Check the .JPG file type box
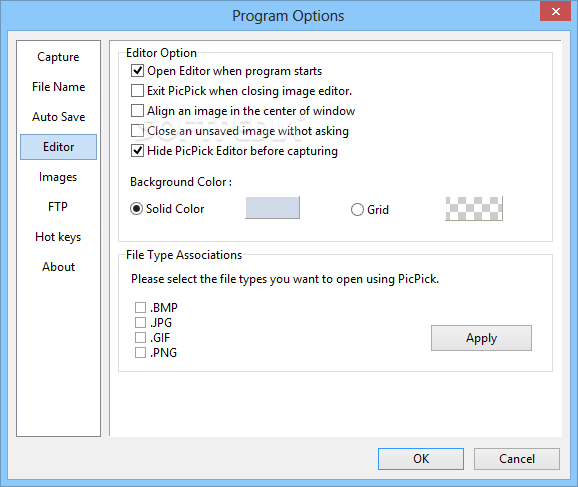The height and width of the screenshot is (487, 578). [x=140, y=322]
